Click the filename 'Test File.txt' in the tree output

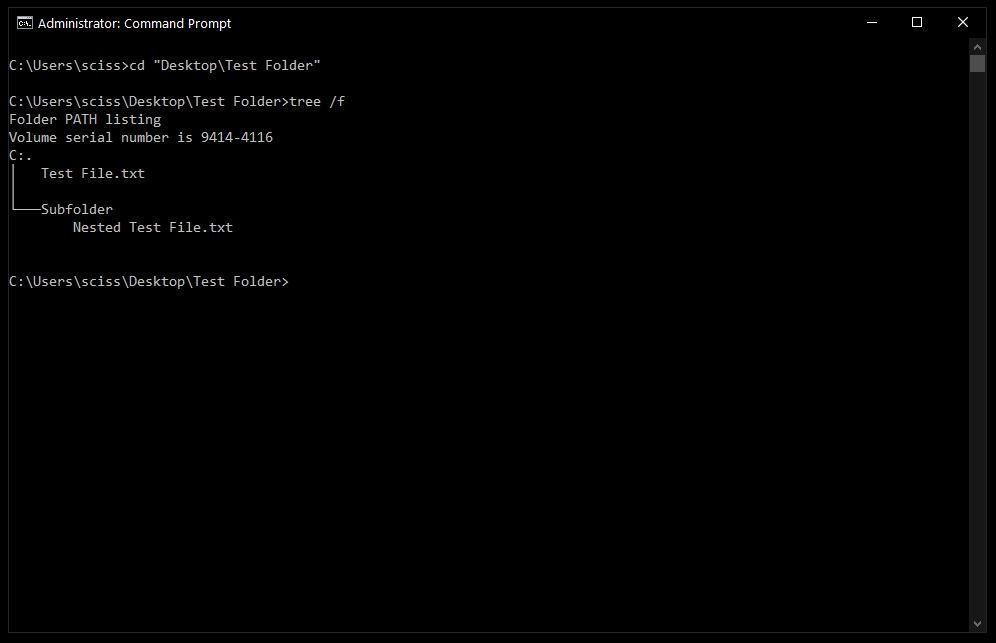pos(92,173)
